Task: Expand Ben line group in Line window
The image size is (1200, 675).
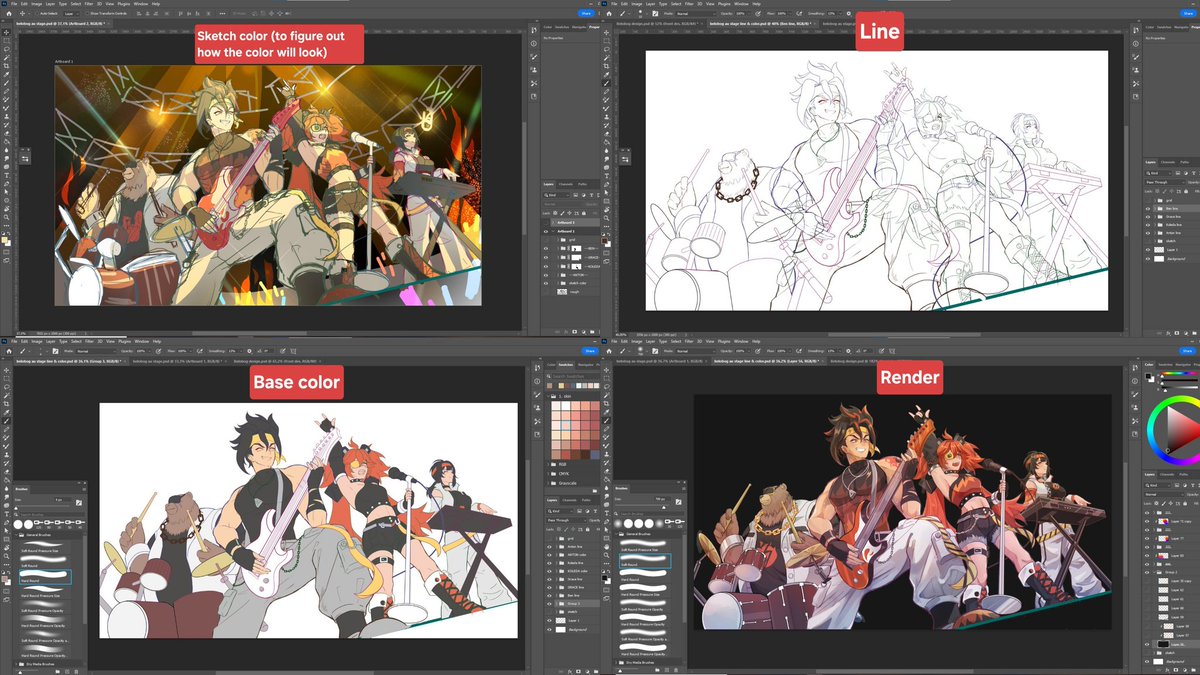Action: click(x=1155, y=208)
